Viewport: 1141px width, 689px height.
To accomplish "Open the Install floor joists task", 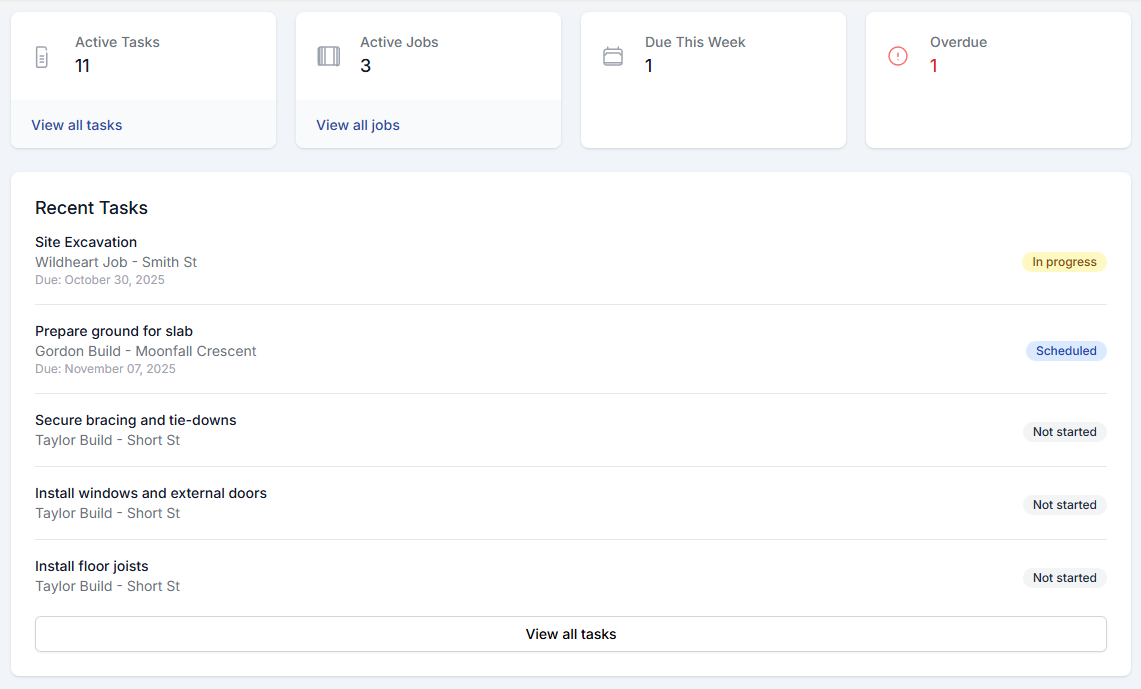I will (x=92, y=566).
